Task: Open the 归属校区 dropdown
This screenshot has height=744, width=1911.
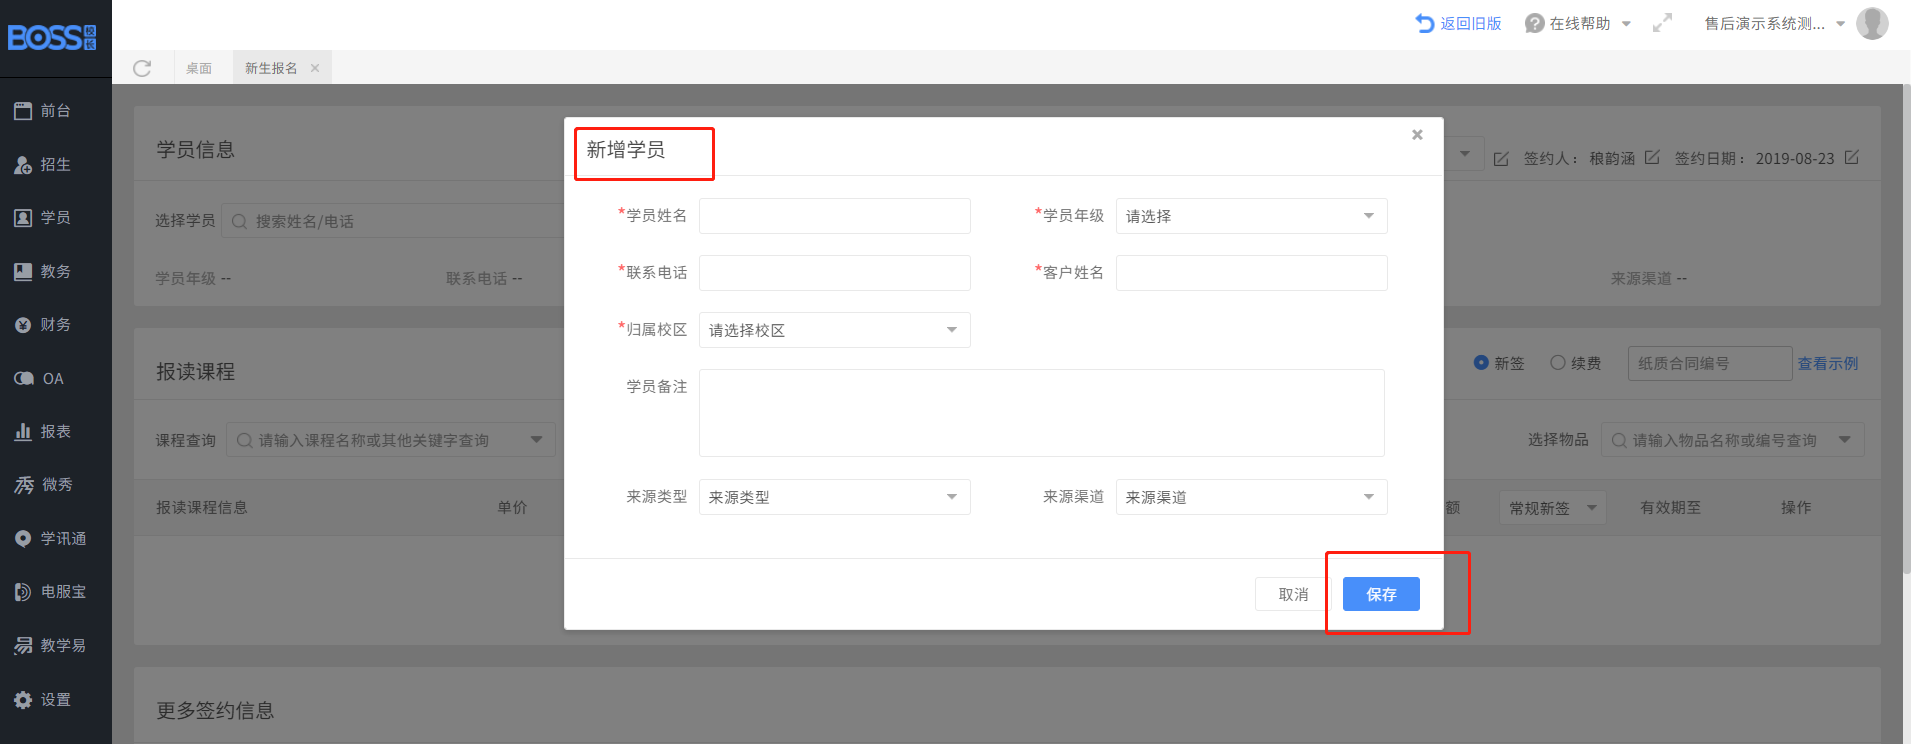Action: pyautogui.click(x=834, y=330)
